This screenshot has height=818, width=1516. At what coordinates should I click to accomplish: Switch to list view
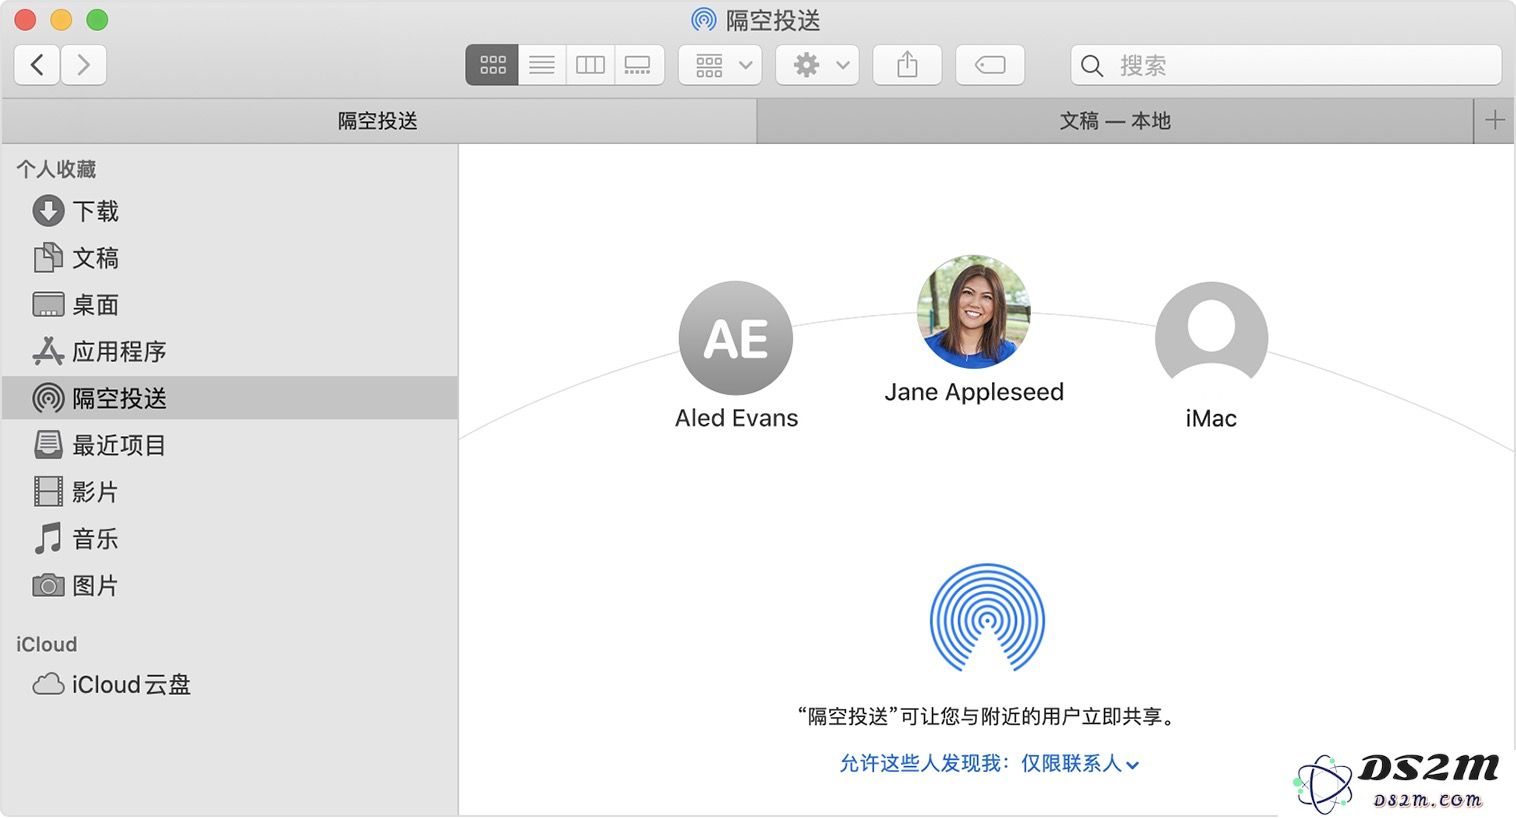click(542, 65)
